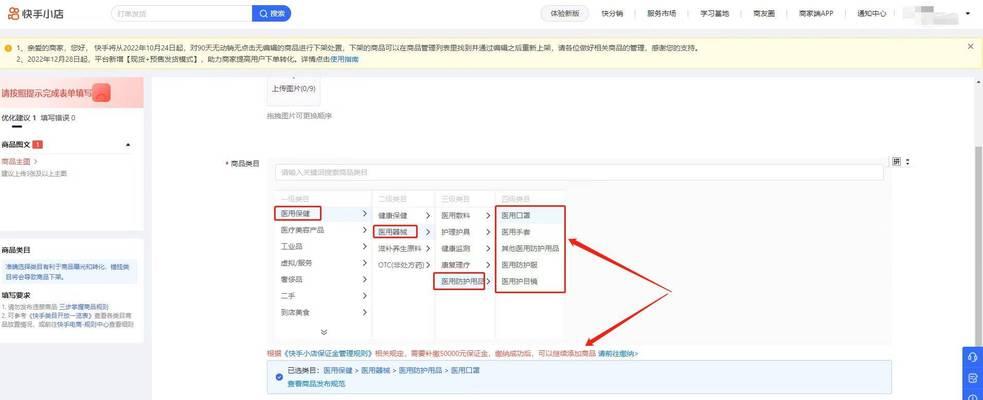Select 医用器械 second-level category
This screenshot has height=400, width=983.
coord(394,231)
